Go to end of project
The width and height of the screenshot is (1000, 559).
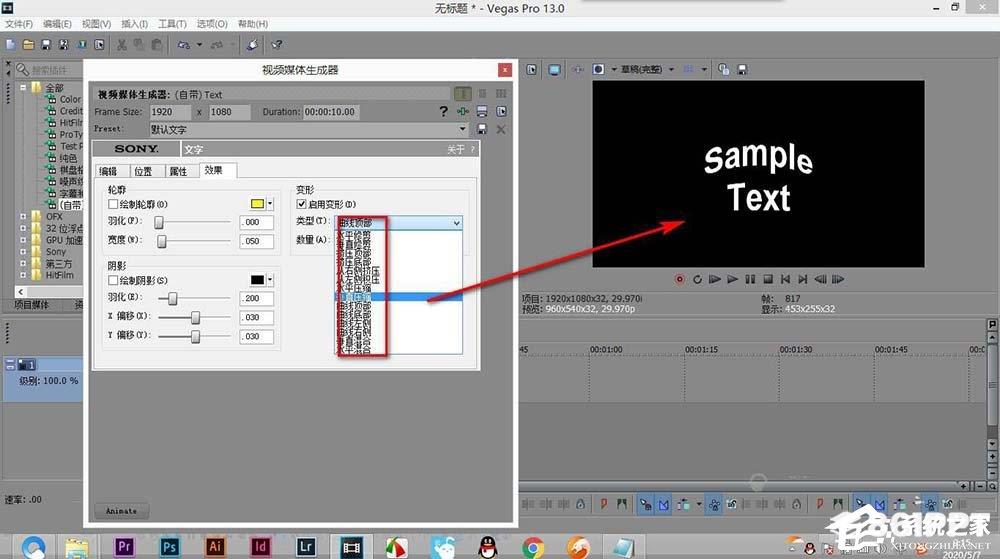(x=803, y=279)
